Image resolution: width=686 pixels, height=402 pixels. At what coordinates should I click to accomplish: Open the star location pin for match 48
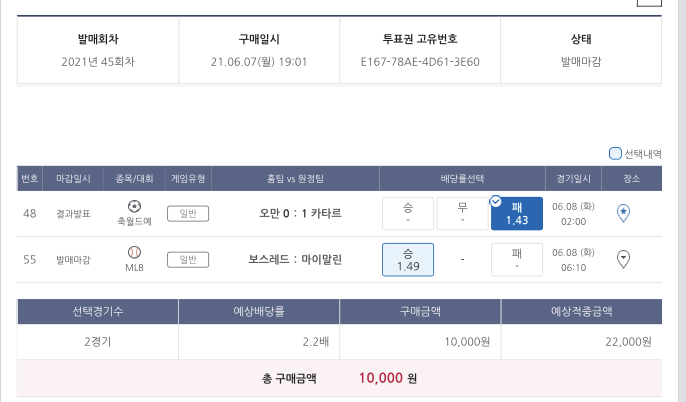624,212
